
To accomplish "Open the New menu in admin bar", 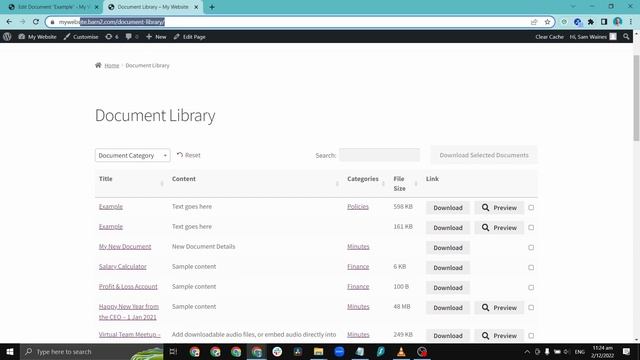I will [156, 37].
